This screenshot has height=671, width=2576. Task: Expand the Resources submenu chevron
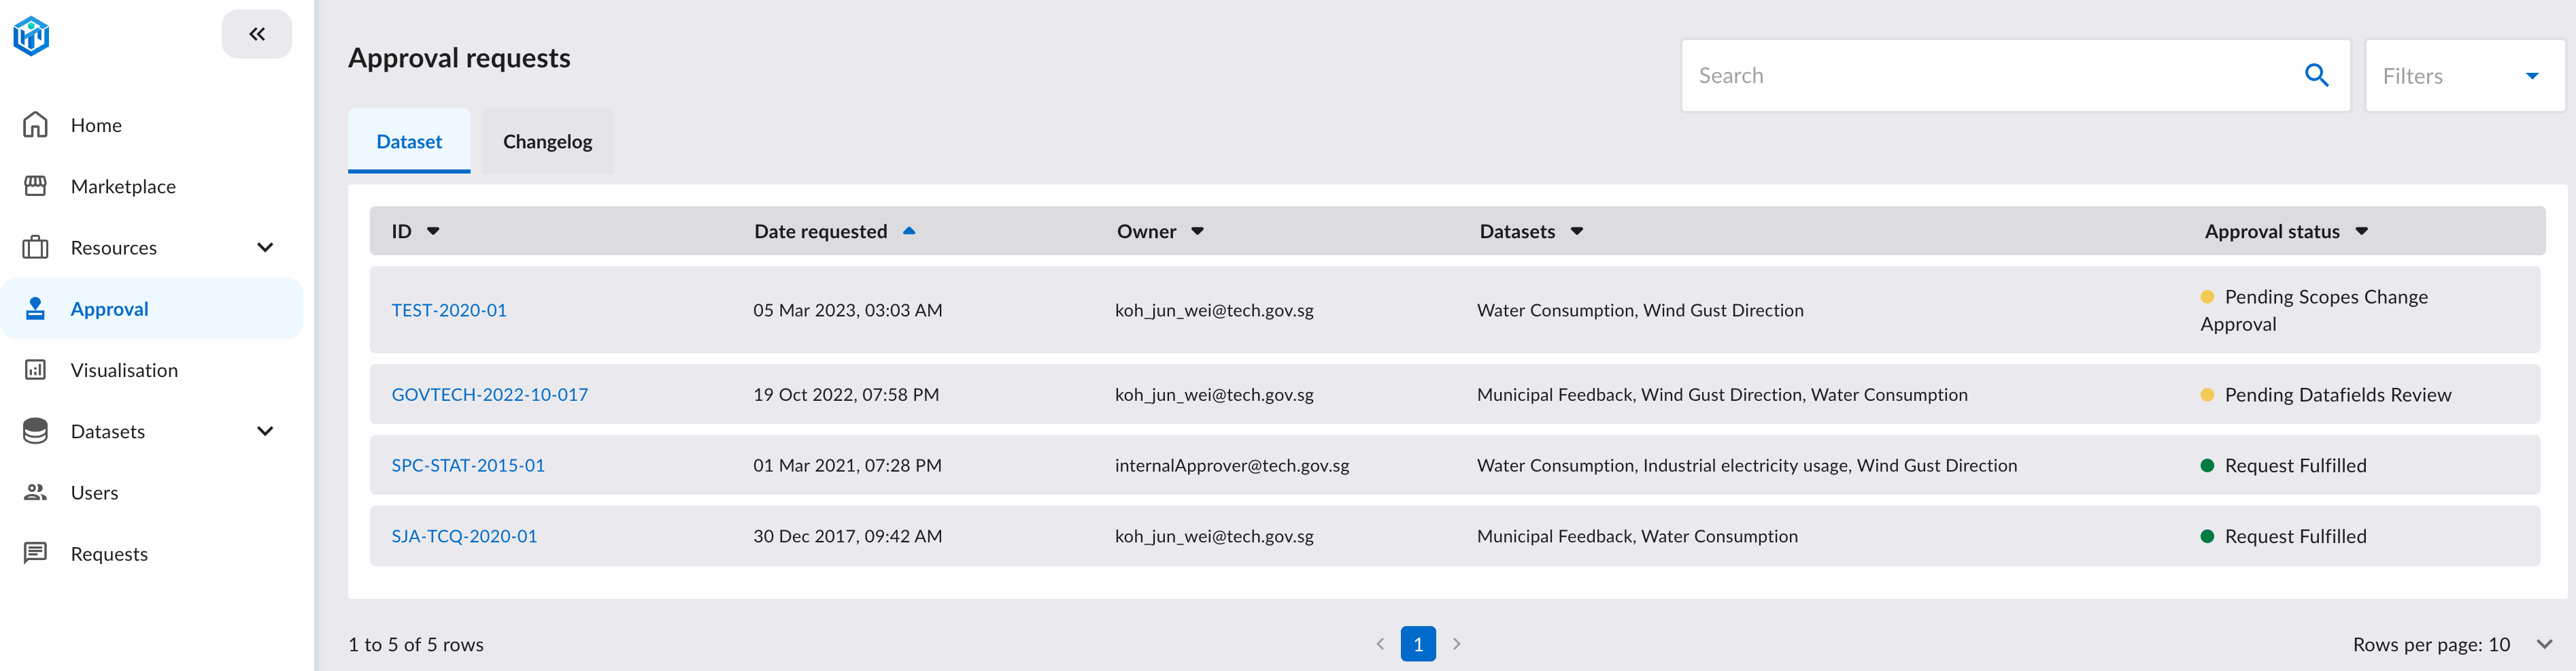[x=265, y=247]
